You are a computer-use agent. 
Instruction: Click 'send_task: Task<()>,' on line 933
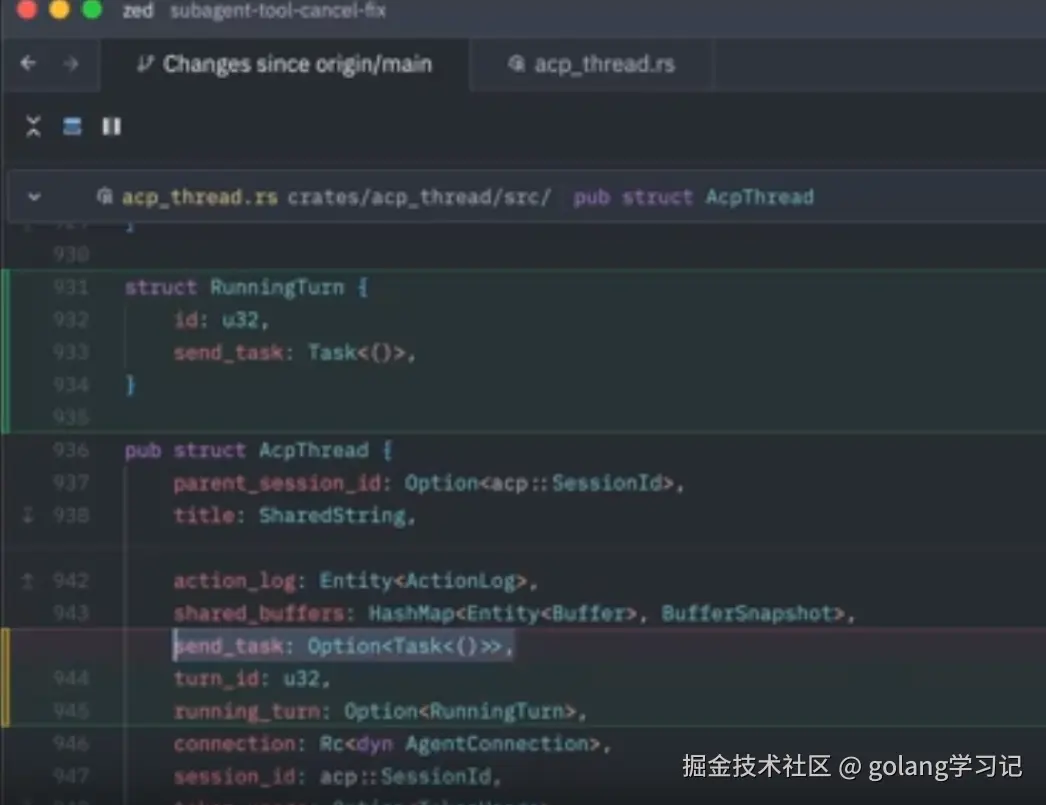294,352
